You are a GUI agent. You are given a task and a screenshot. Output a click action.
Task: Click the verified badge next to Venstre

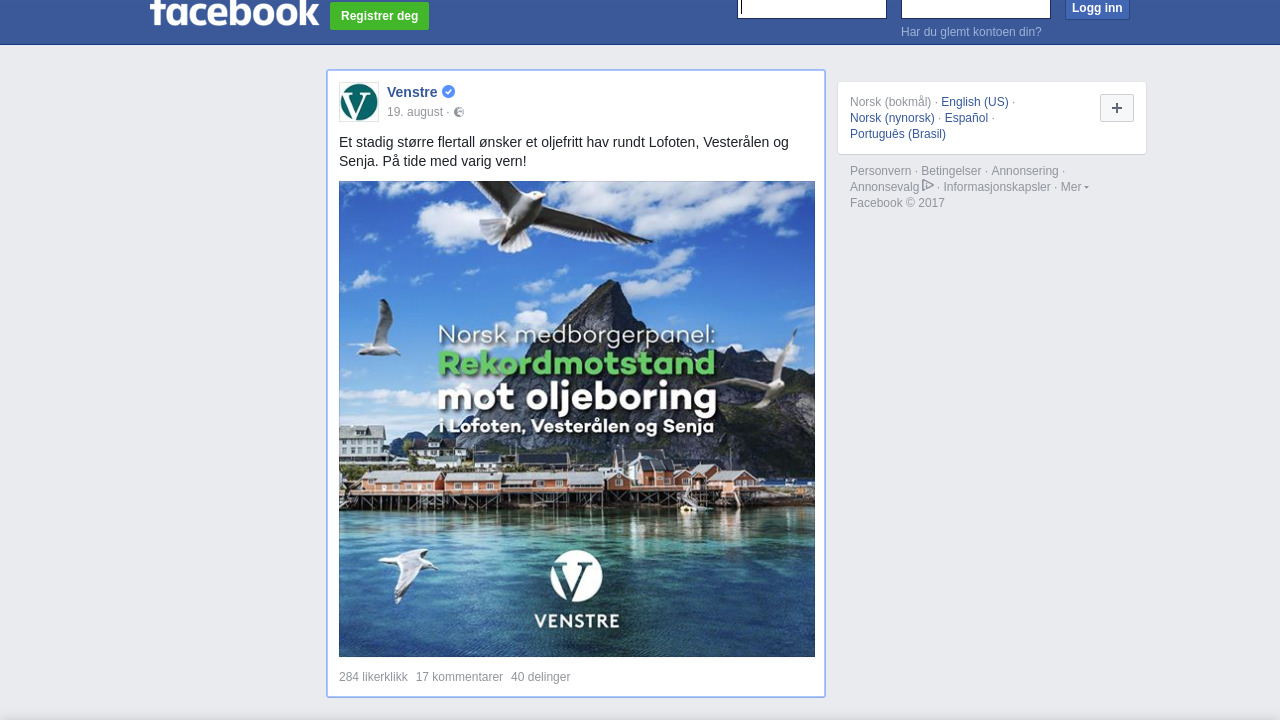click(x=448, y=92)
